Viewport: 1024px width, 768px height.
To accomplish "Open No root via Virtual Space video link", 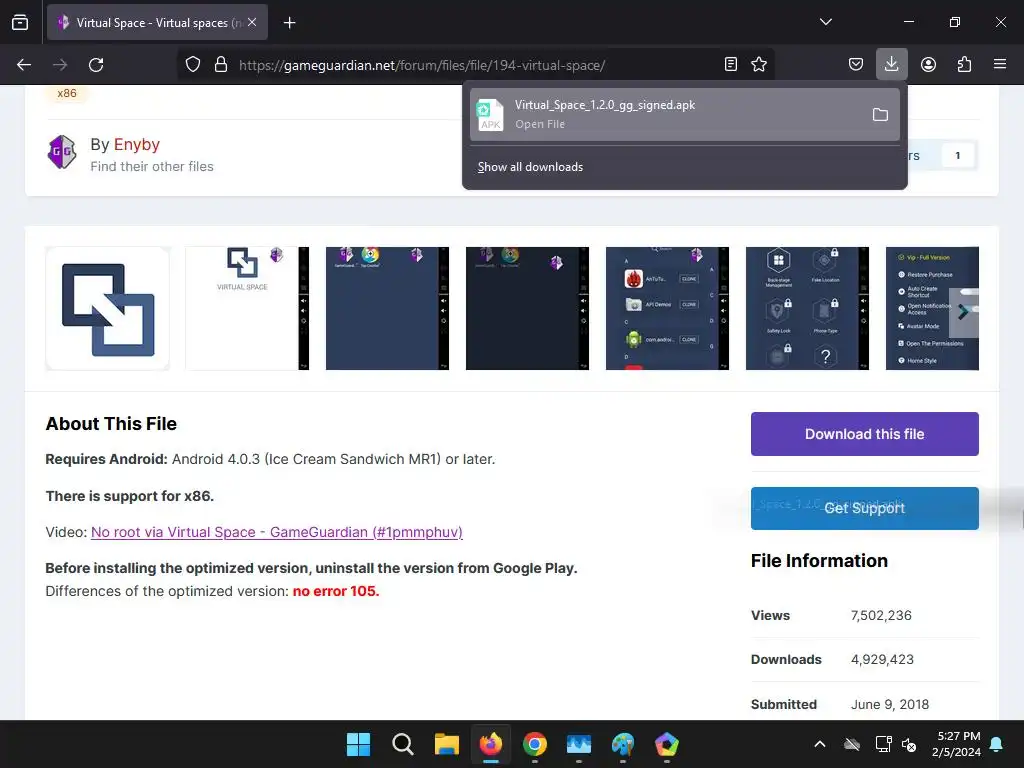I will [277, 532].
